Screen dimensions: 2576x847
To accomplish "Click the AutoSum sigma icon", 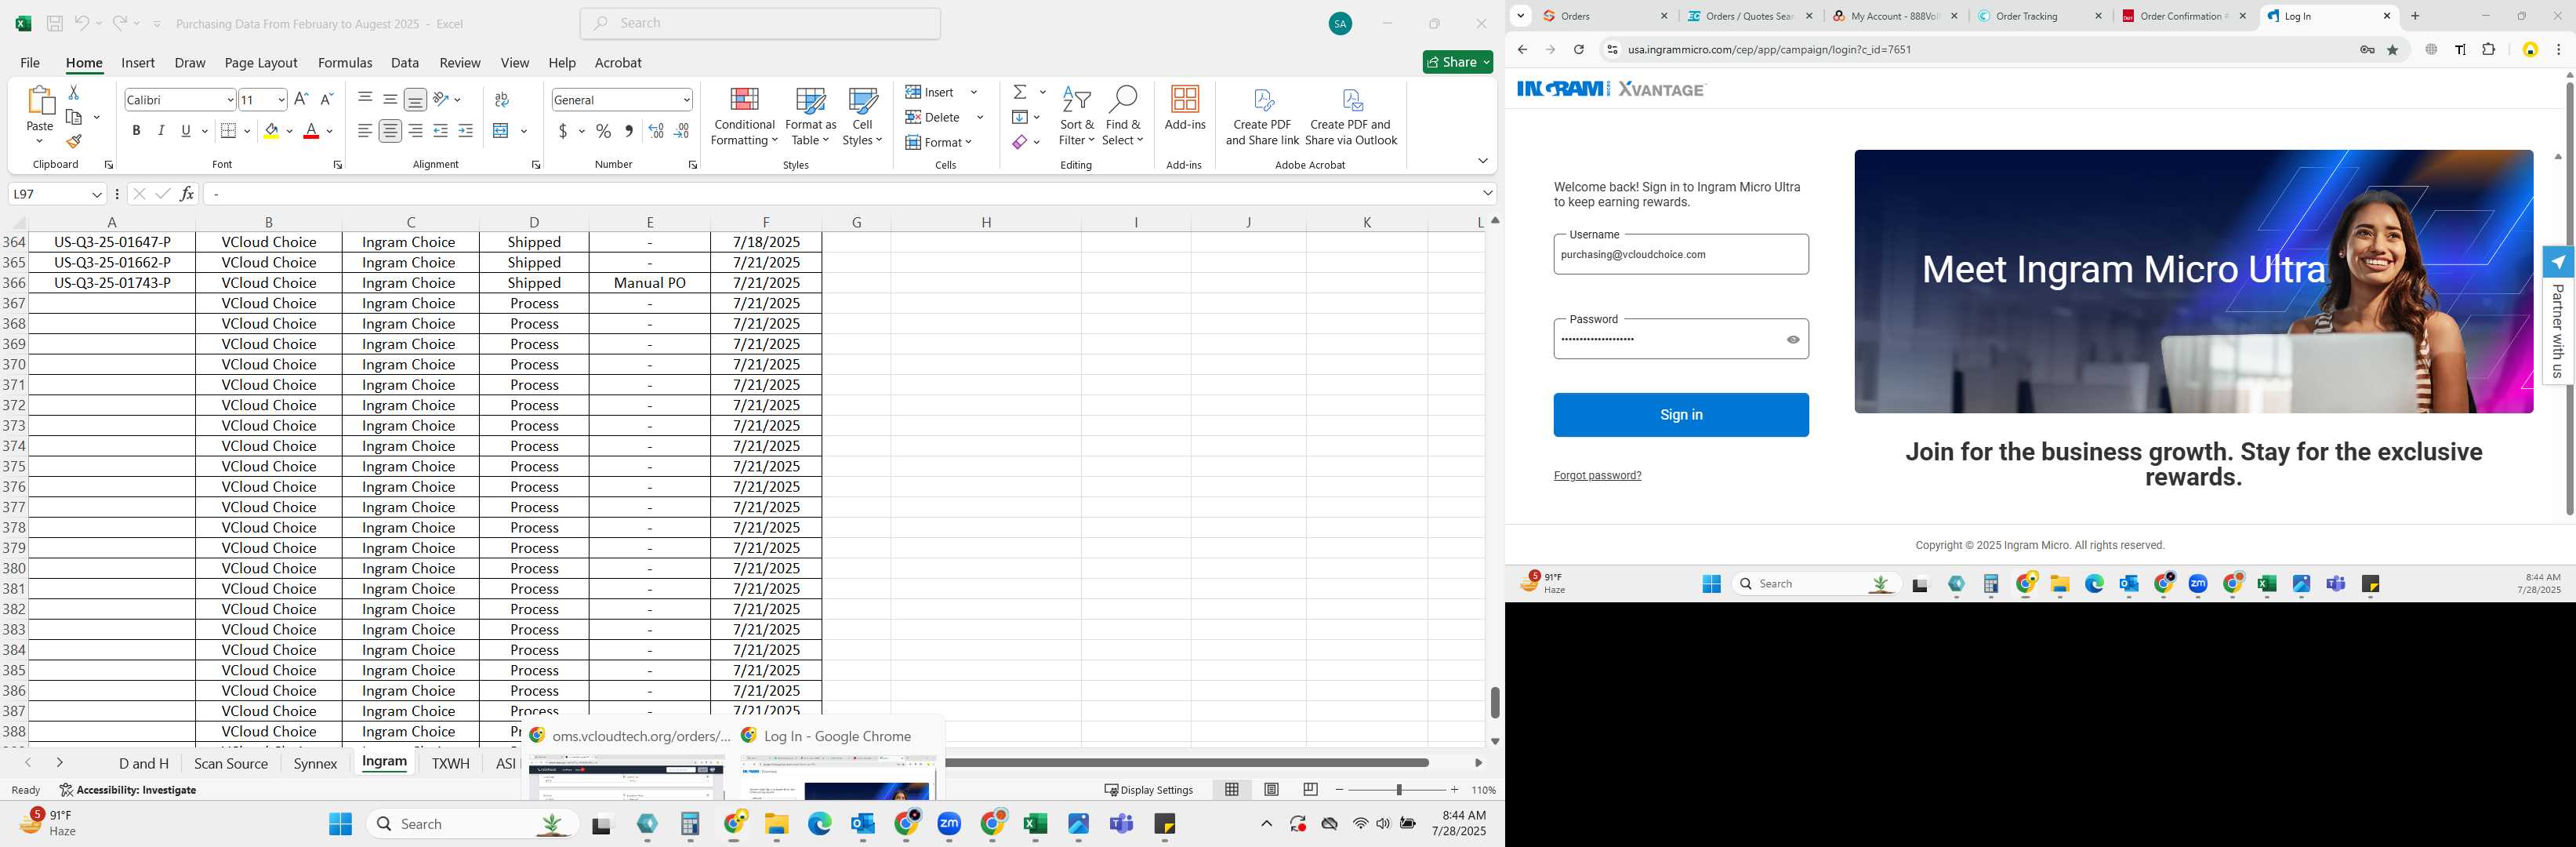I will coord(1019,92).
